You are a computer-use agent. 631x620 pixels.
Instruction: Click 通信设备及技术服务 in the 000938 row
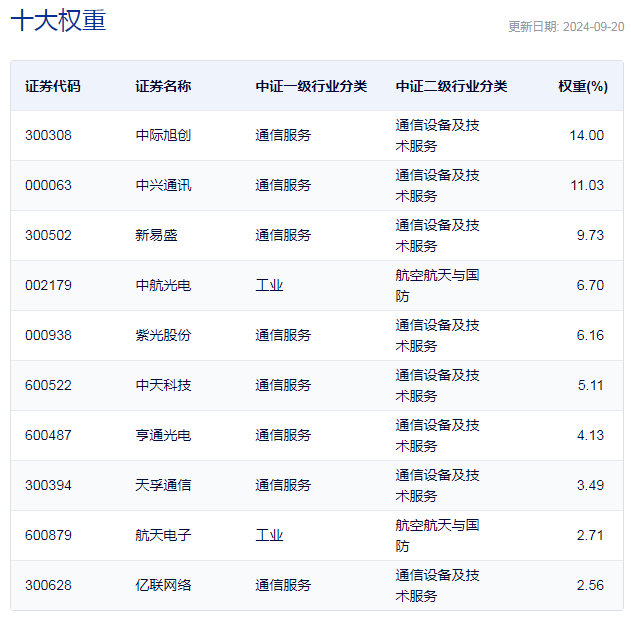pos(437,335)
